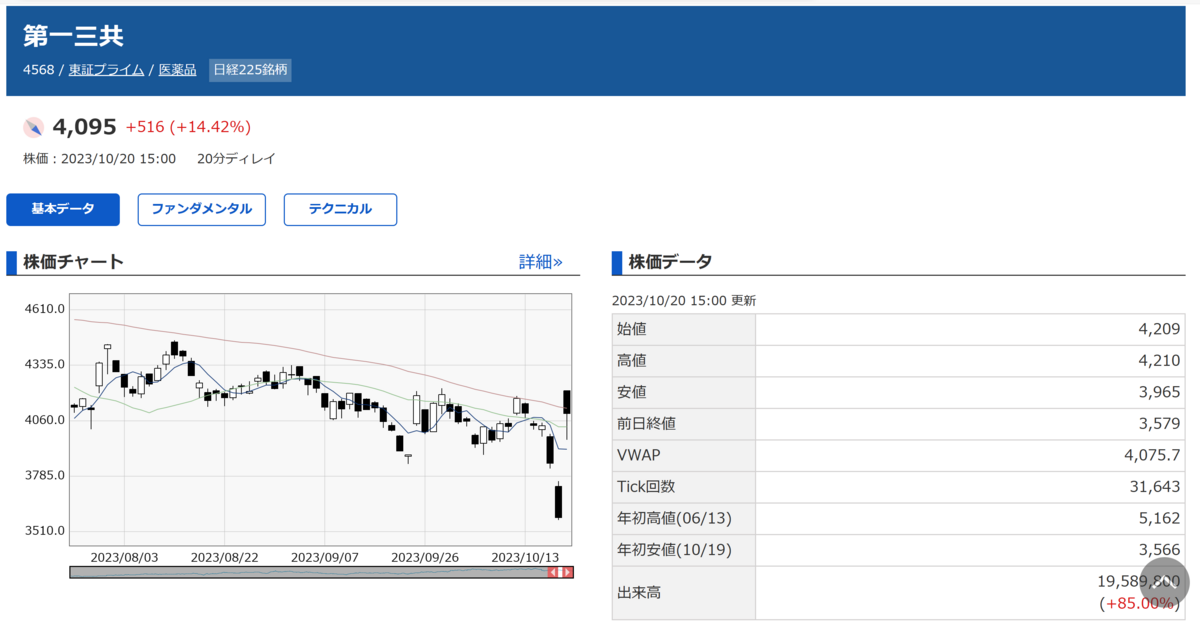
Task: Click the stock code 4568
Action: tap(38, 70)
